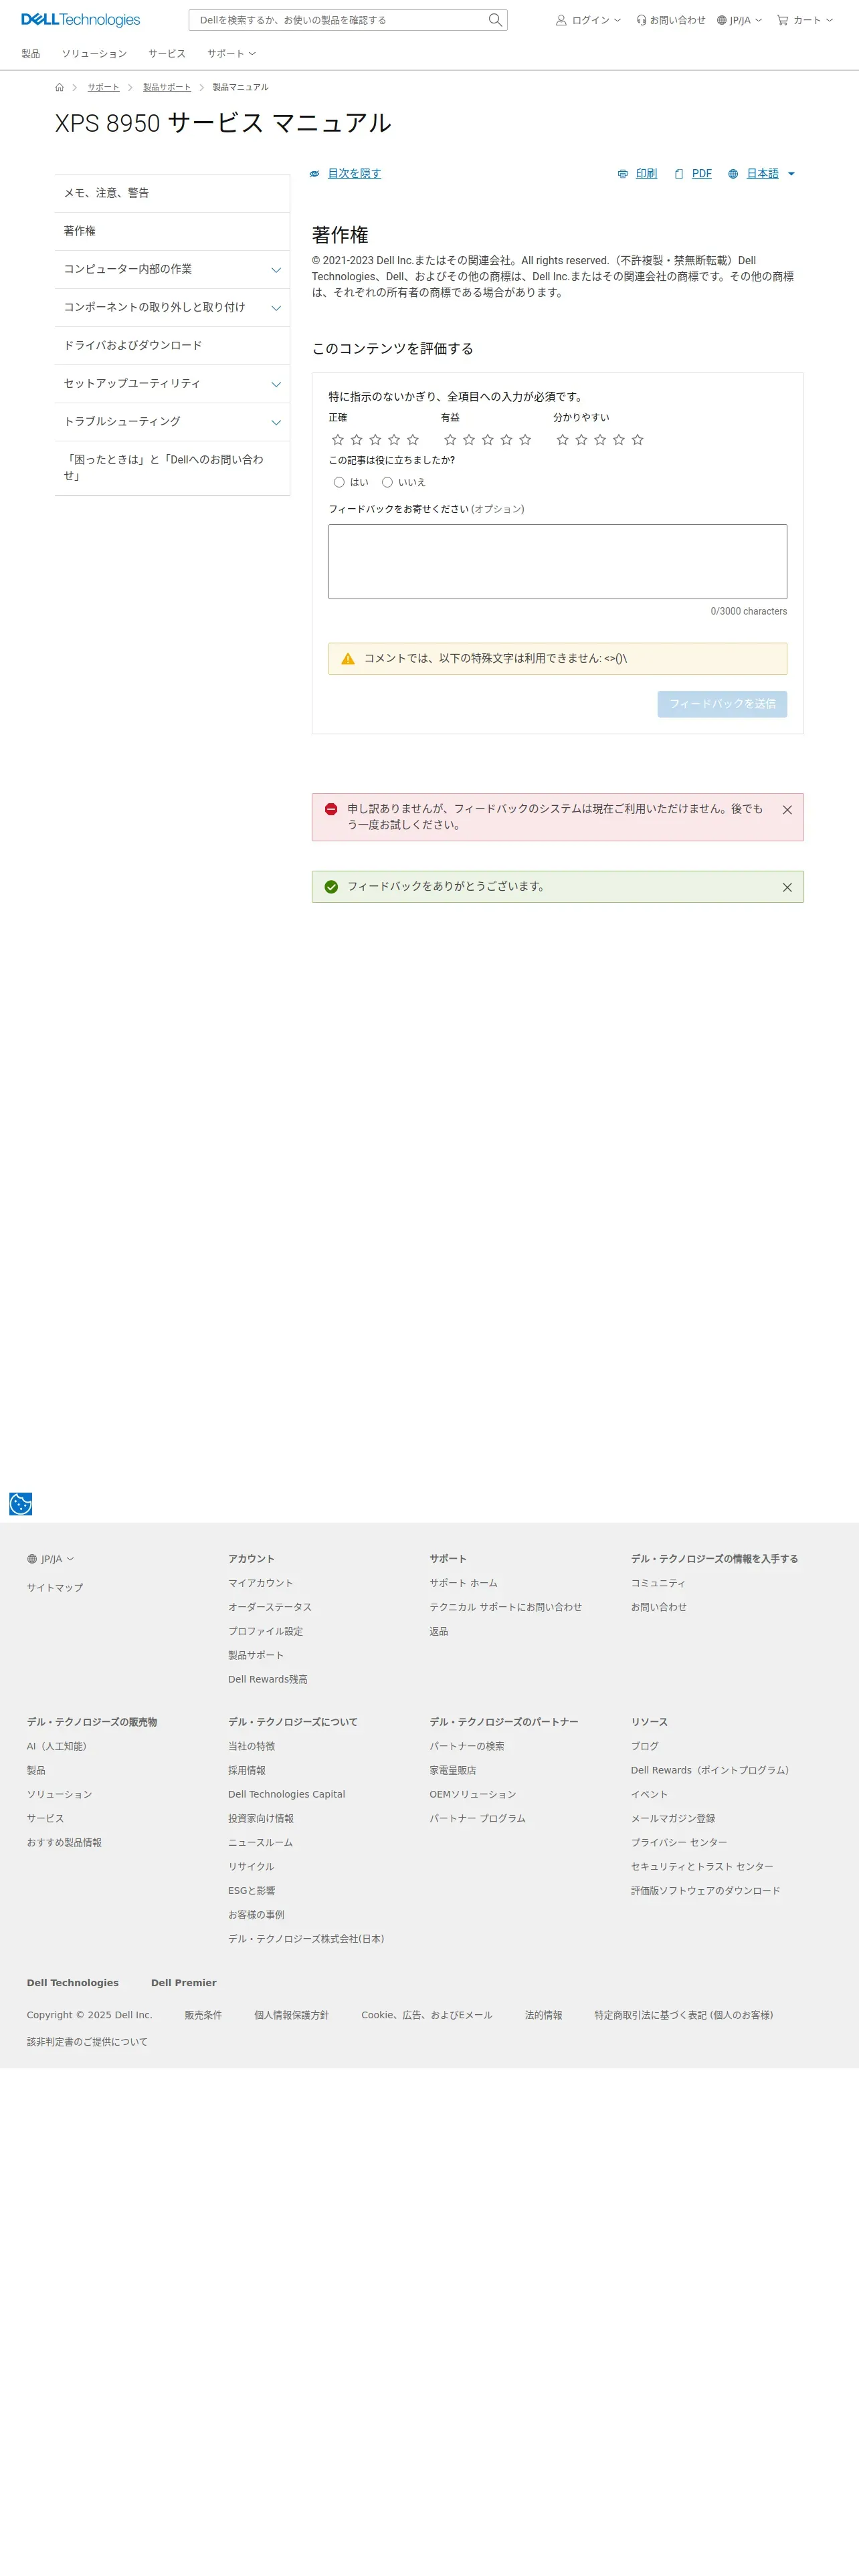Image resolution: width=859 pixels, height=2576 pixels.
Task: Click the cart icon in header
Action: (x=783, y=20)
